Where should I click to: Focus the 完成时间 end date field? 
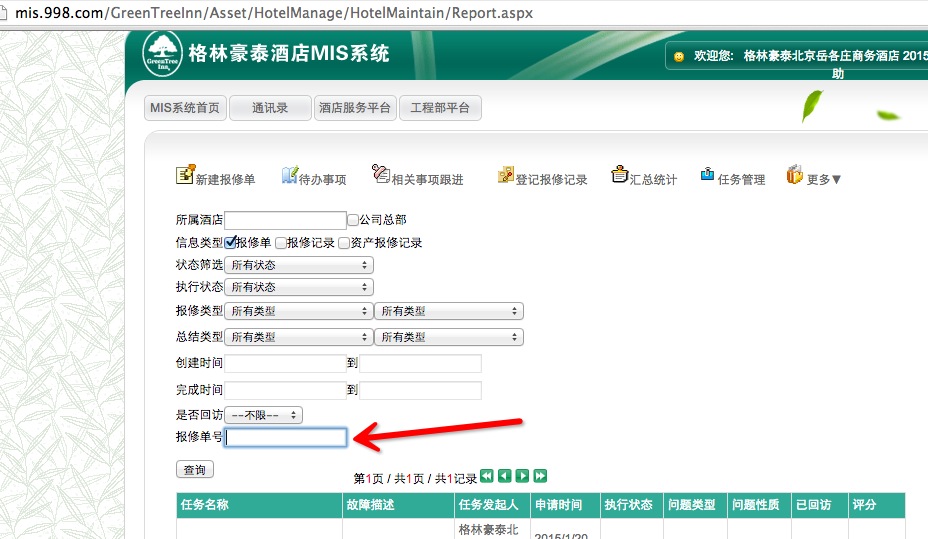[x=420, y=390]
